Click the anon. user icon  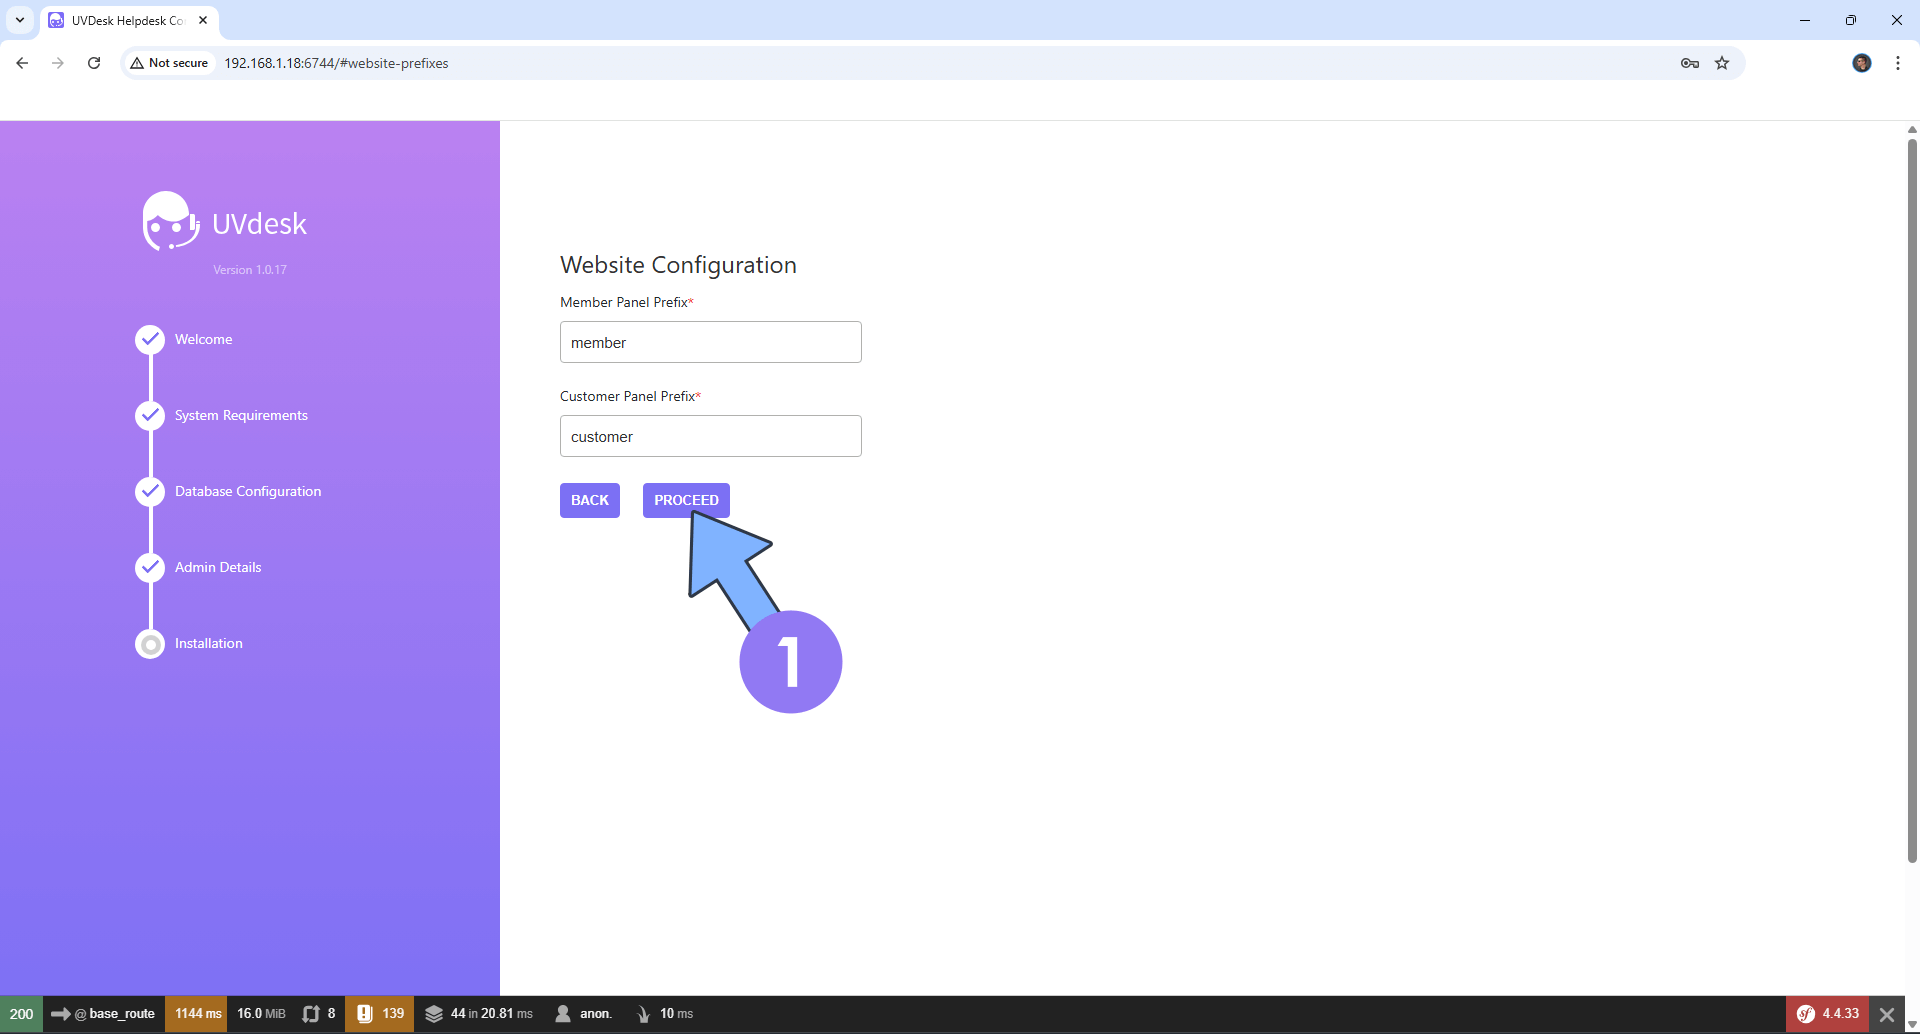(563, 1014)
